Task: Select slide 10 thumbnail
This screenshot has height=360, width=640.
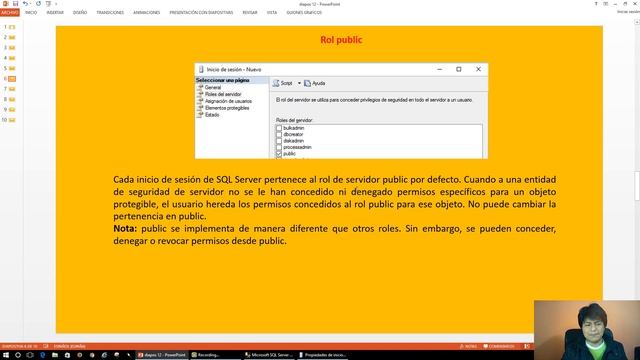Action: coord(12,120)
